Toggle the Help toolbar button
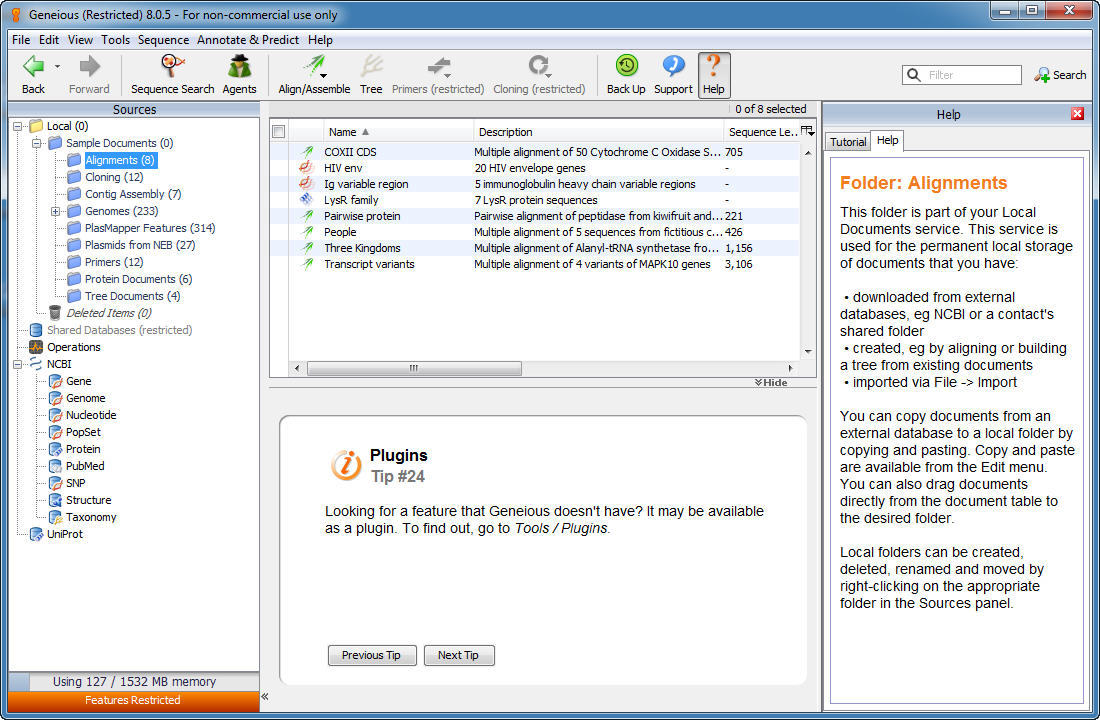 (713, 74)
